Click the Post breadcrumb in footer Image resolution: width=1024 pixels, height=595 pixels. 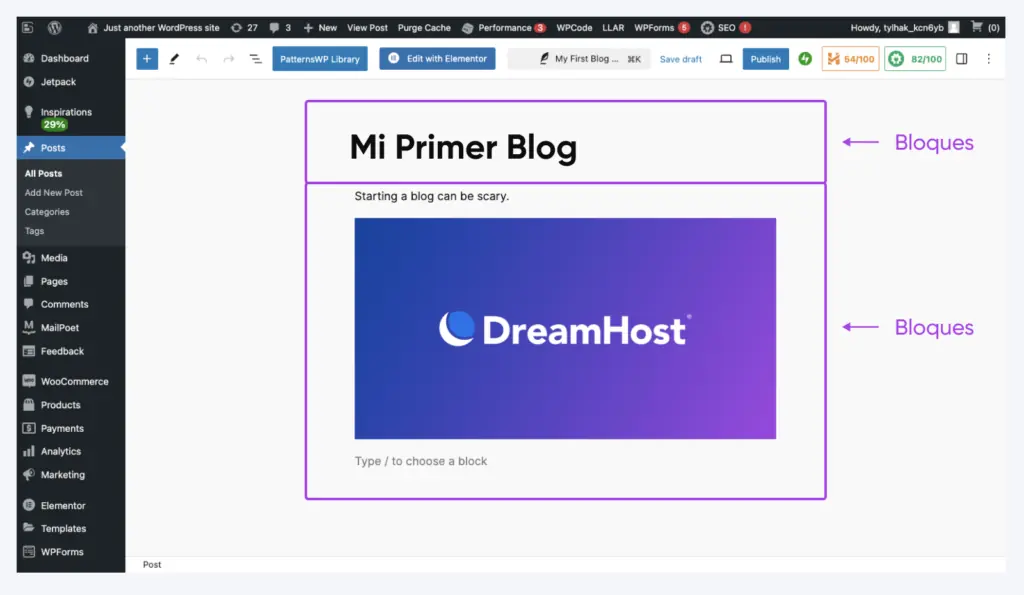[152, 564]
